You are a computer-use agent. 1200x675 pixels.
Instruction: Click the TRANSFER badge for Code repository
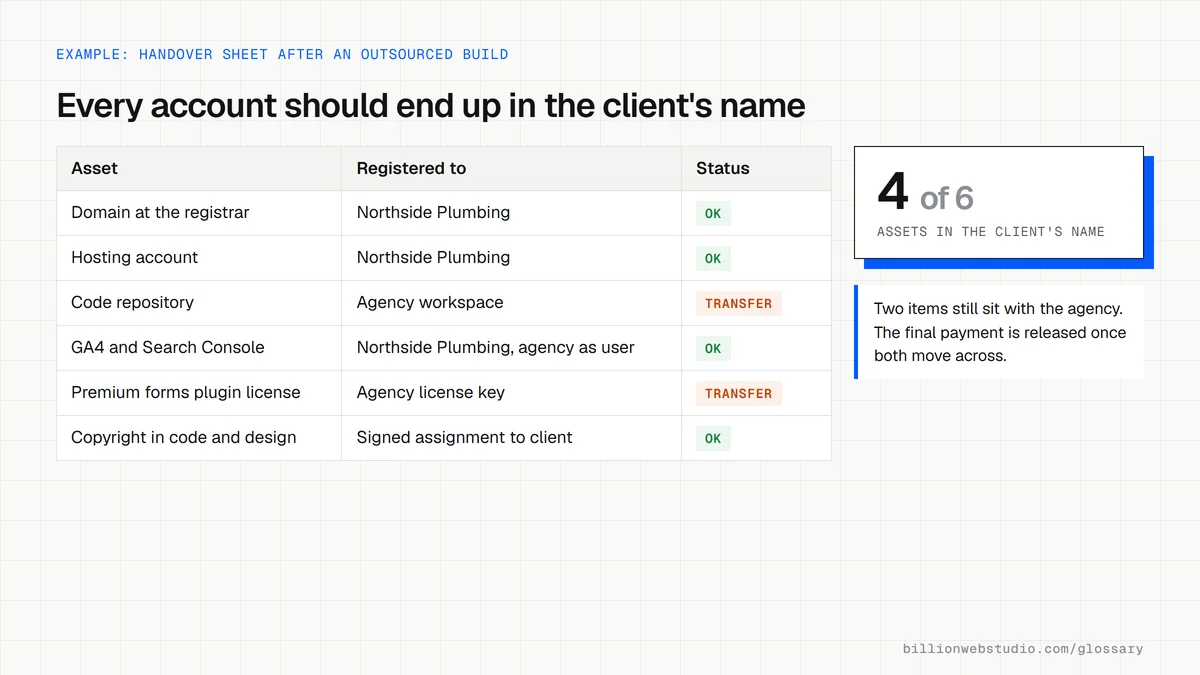(x=739, y=303)
